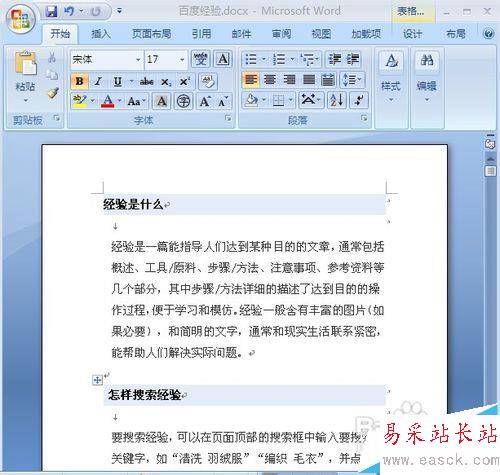Switch to the 引用 tab

[x=201, y=34]
